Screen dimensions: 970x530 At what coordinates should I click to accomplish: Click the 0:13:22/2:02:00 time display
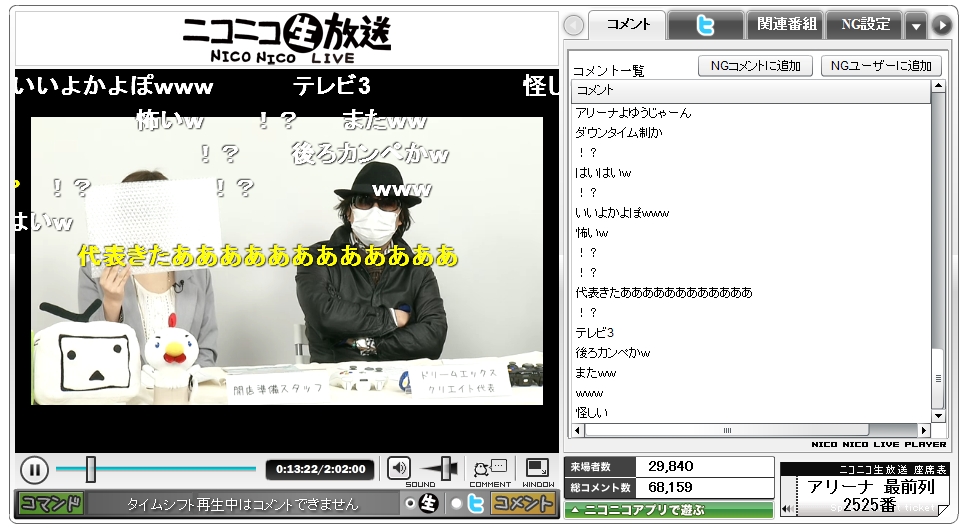pyautogui.click(x=320, y=469)
